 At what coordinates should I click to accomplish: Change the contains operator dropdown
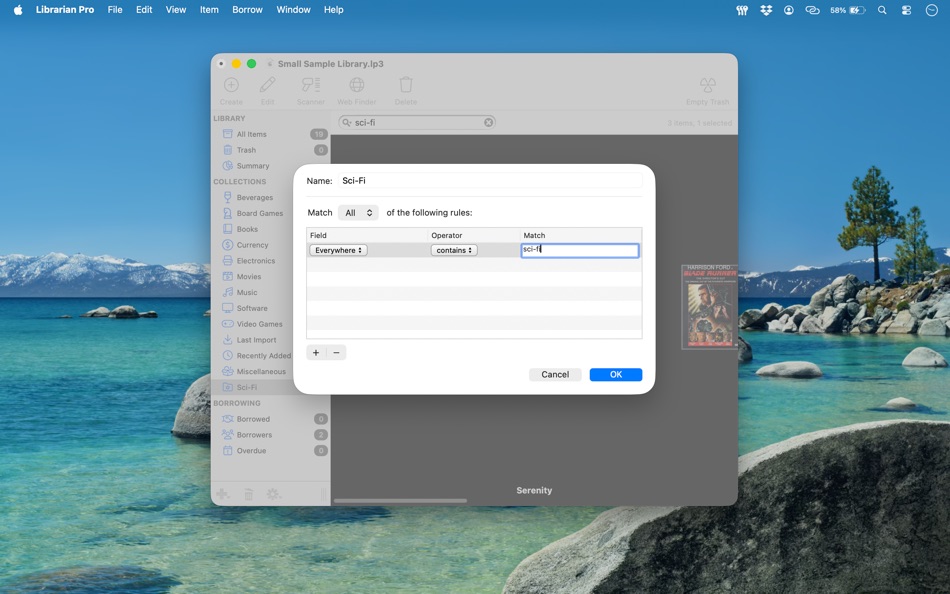point(453,250)
